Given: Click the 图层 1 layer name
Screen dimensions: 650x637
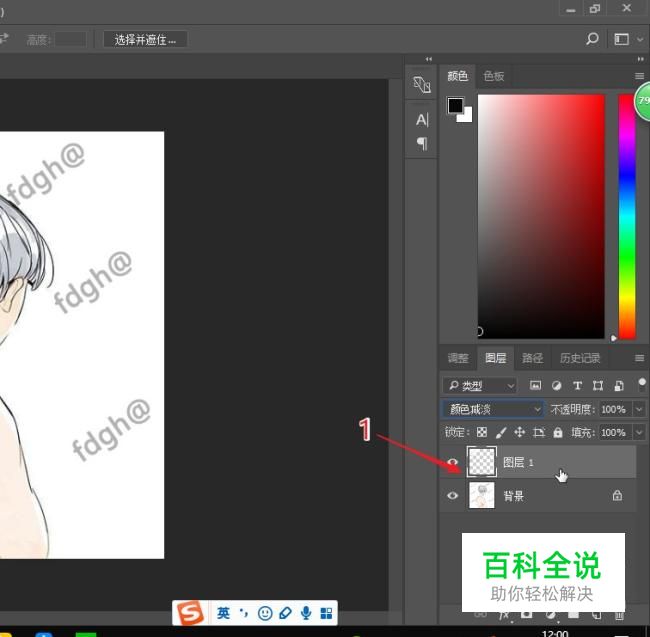Looking at the screenshot, I should (x=518, y=462).
